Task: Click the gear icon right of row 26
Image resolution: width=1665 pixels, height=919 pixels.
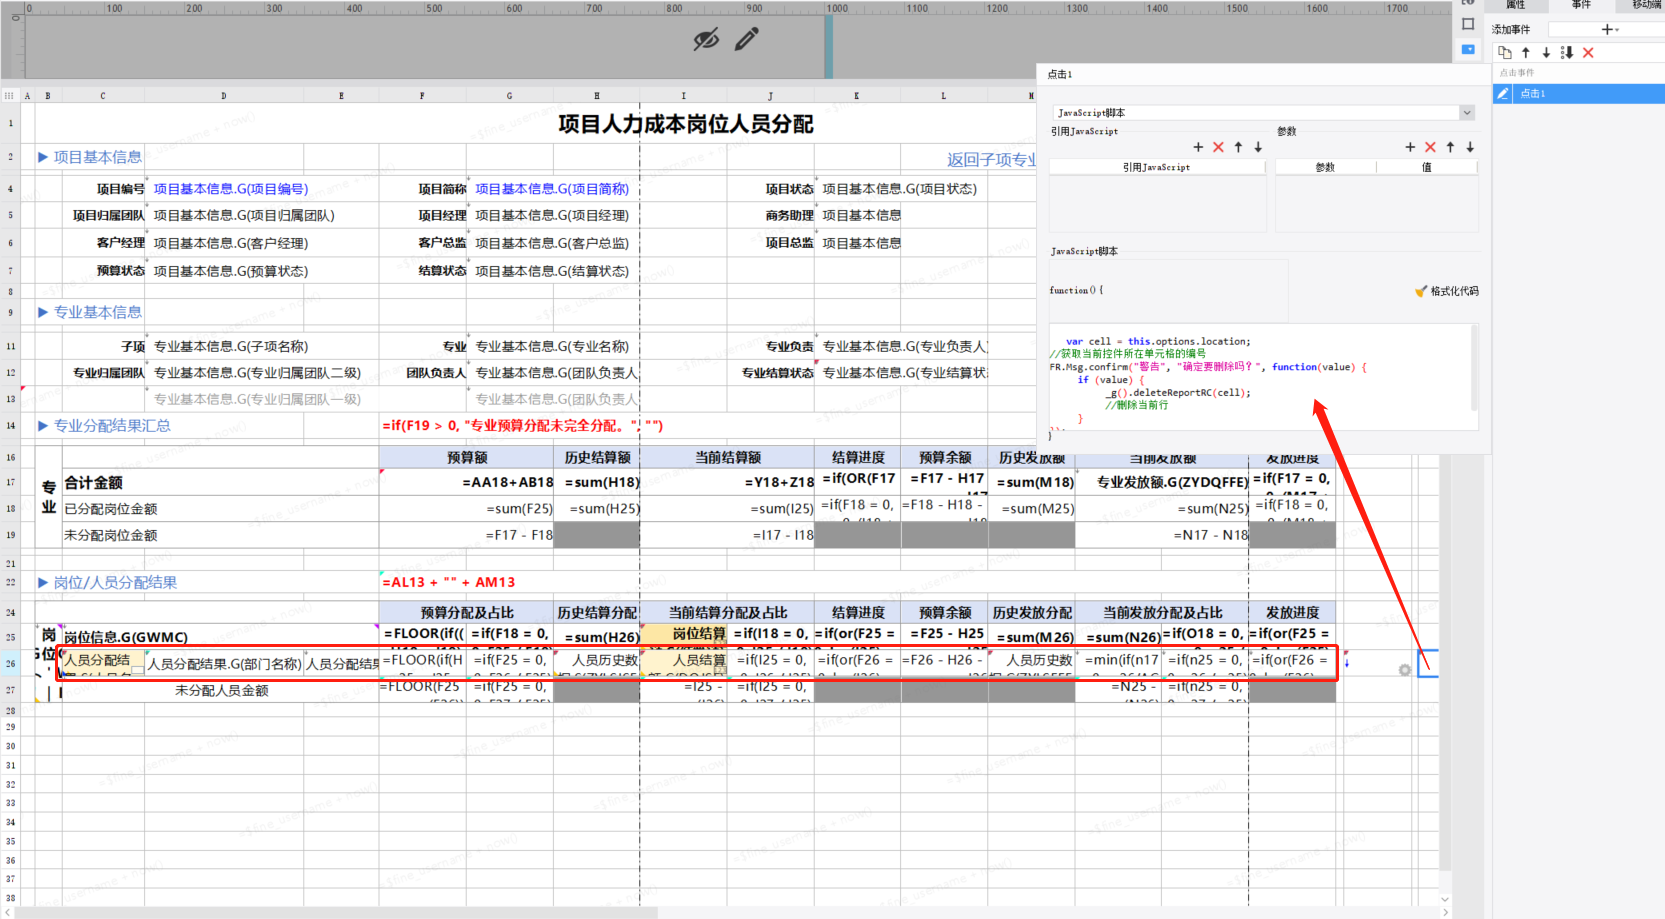Action: coord(1405,670)
